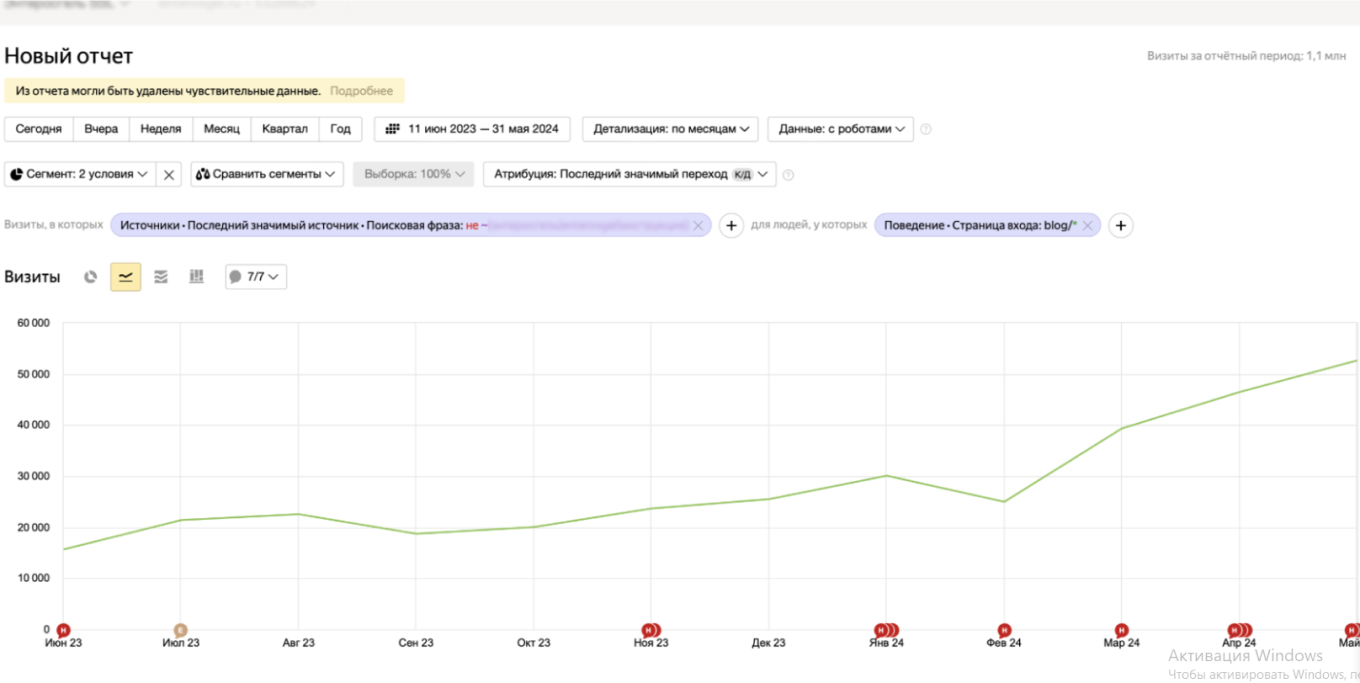The height and width of the screenshot is (683, 1360).
Task: Clear the segment with the X button
Action: click(169, 174)
